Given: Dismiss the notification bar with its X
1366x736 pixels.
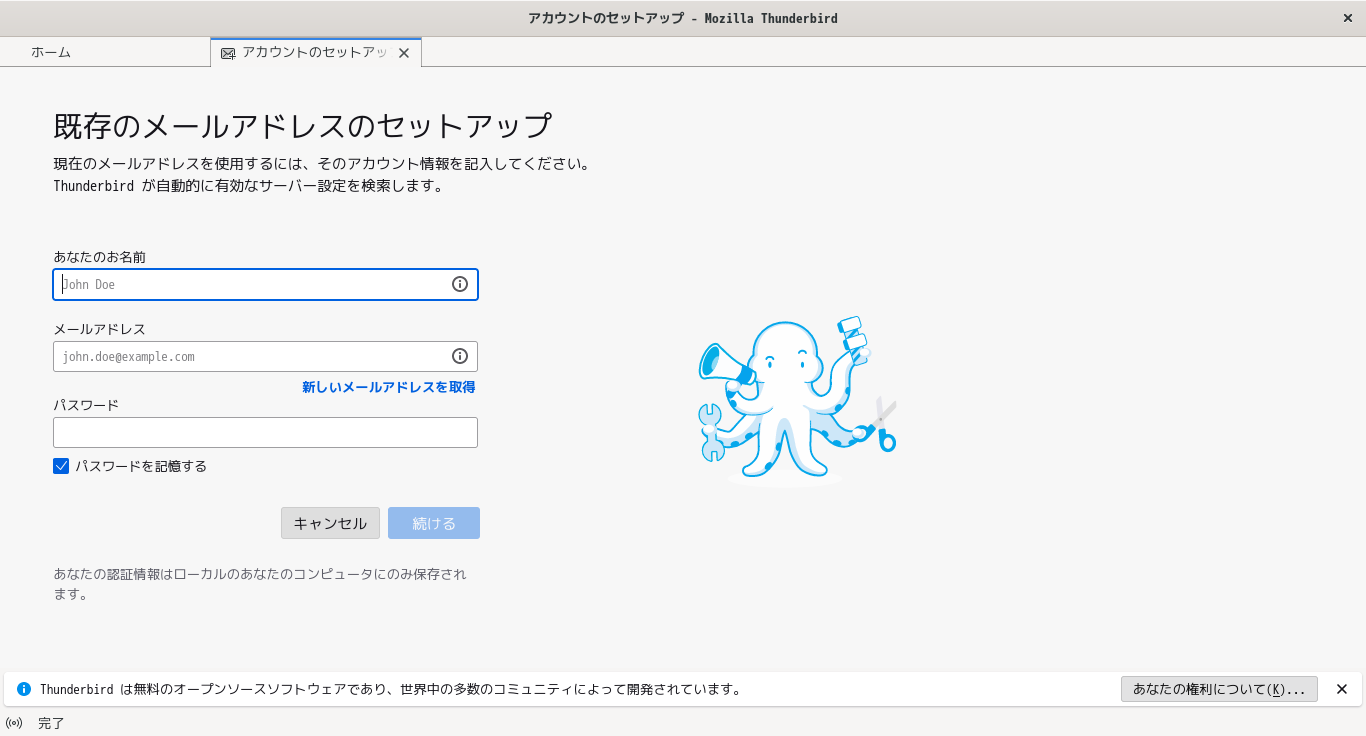Looking at the screenshot, I should [1342, 689].
